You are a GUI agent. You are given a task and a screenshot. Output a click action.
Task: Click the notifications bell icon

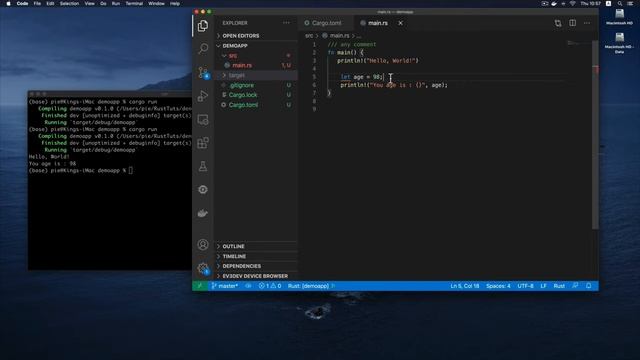(589, 286)
